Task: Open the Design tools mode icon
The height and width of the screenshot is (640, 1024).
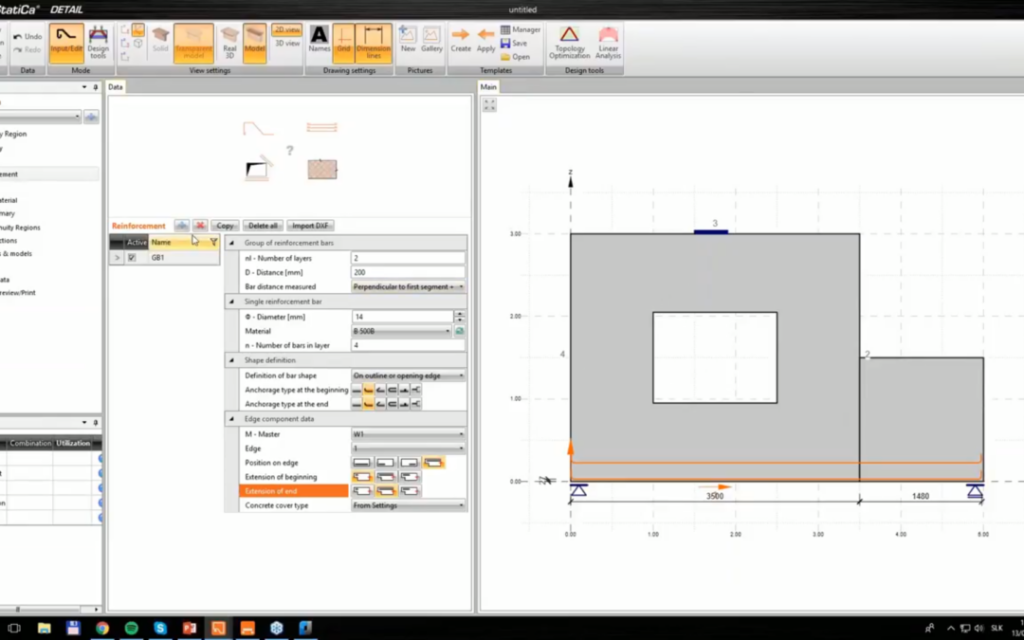Action: tap(96, 43)
